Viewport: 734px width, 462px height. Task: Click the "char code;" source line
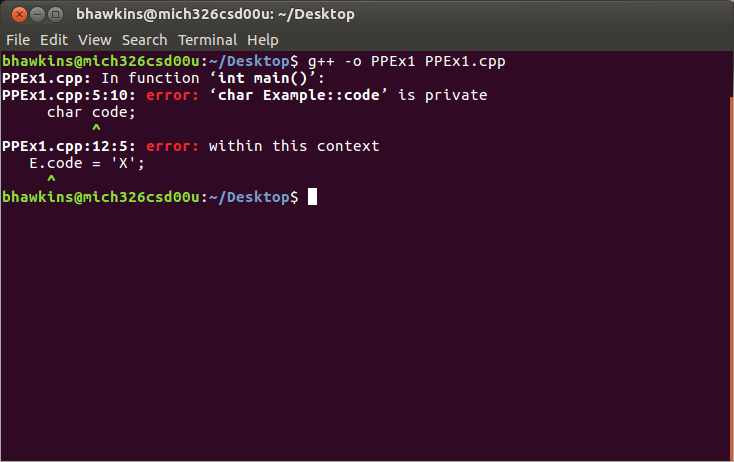(91, 112)
